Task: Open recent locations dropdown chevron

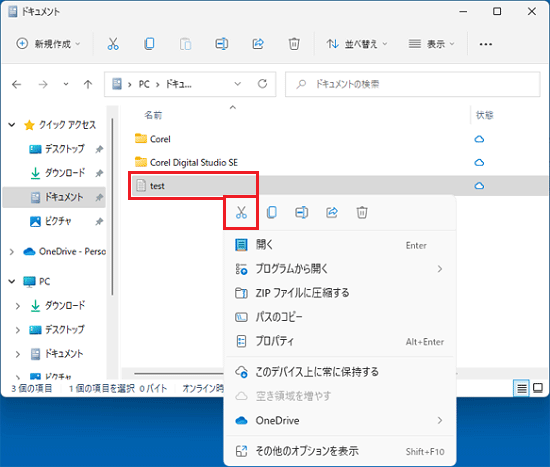Action: pyautogui.click(x=66, y=84)
